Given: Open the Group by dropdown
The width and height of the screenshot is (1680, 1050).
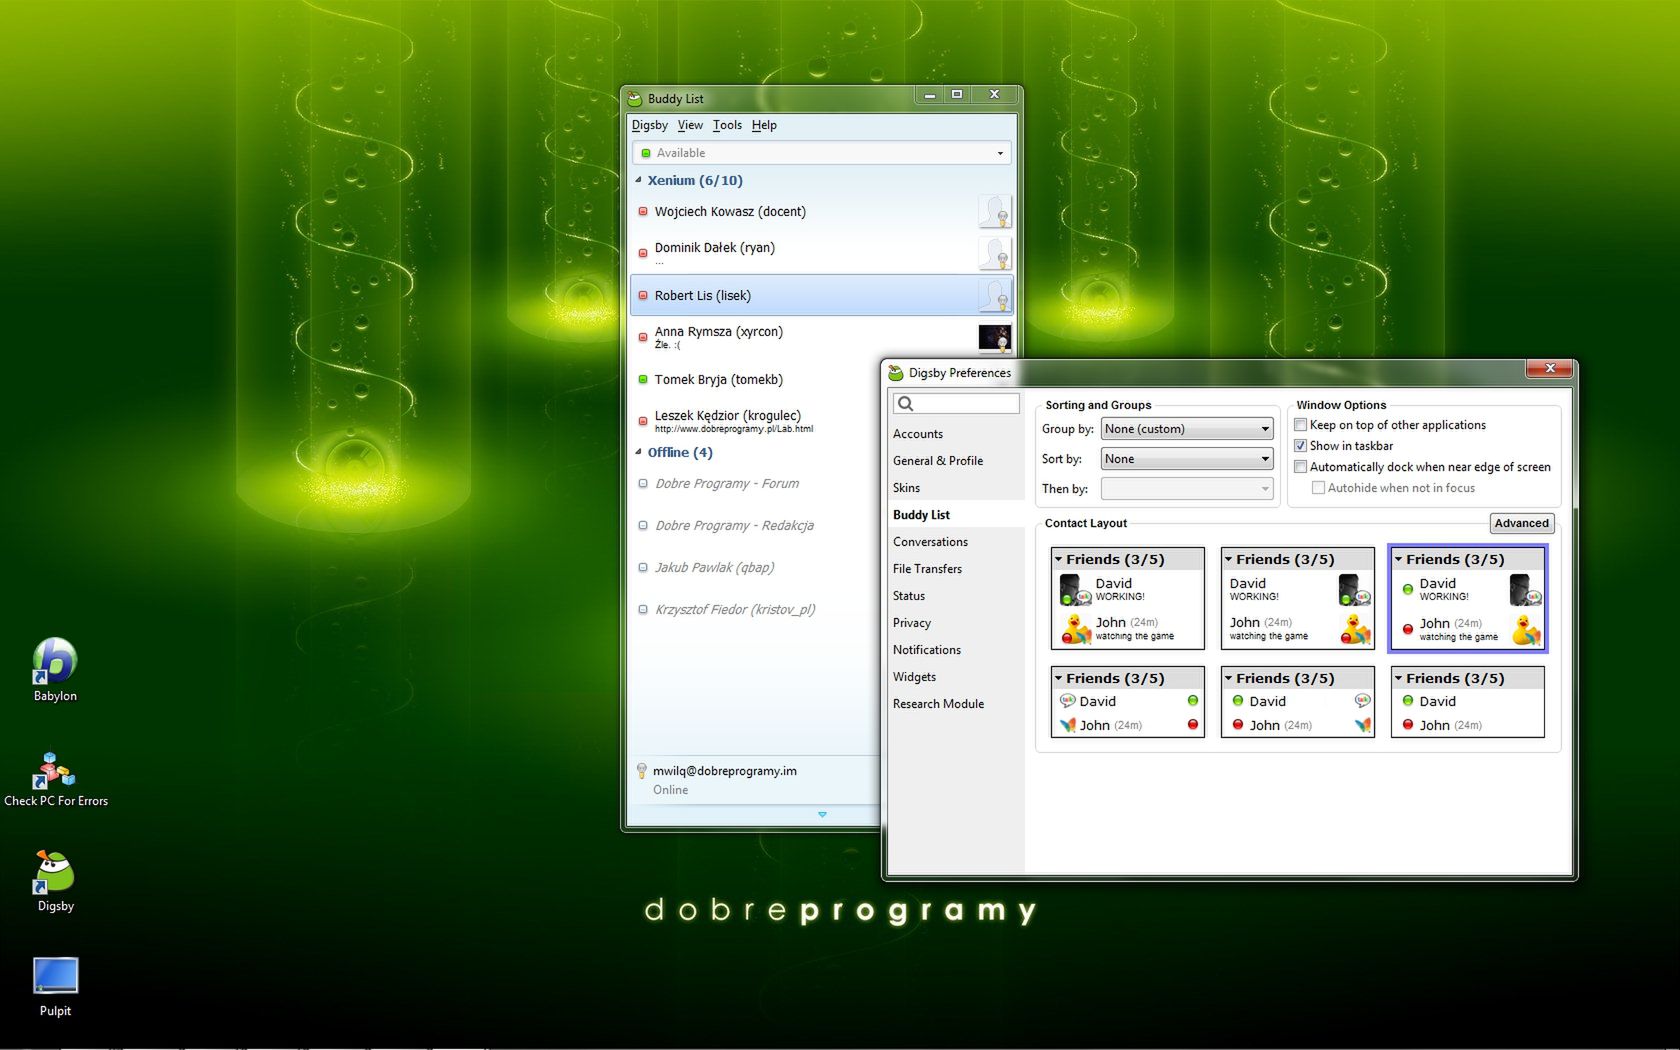Looking at the screenshot, I should (1186, 429).
